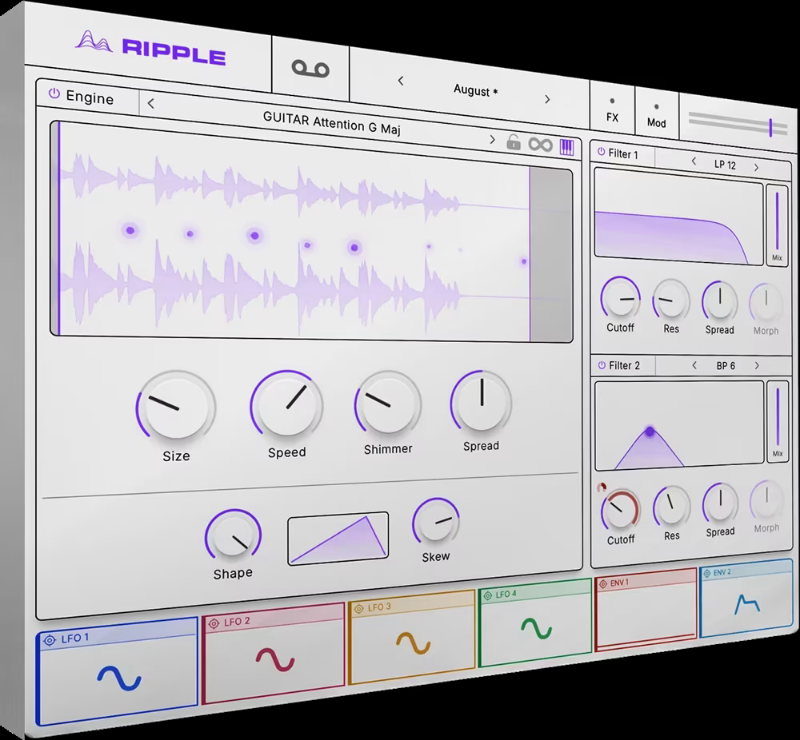
Task: Click the ENV 2 envelope shape icon
Action: click(747, 604)
